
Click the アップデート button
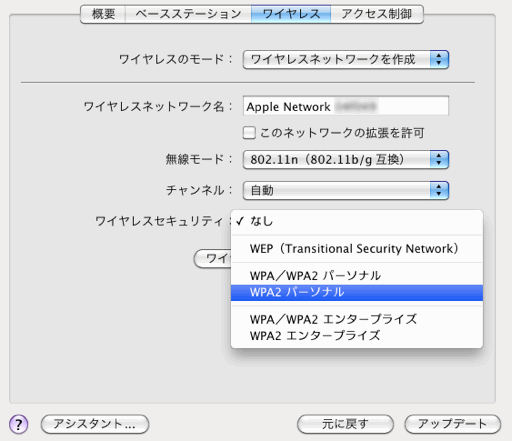click(453, 424)
